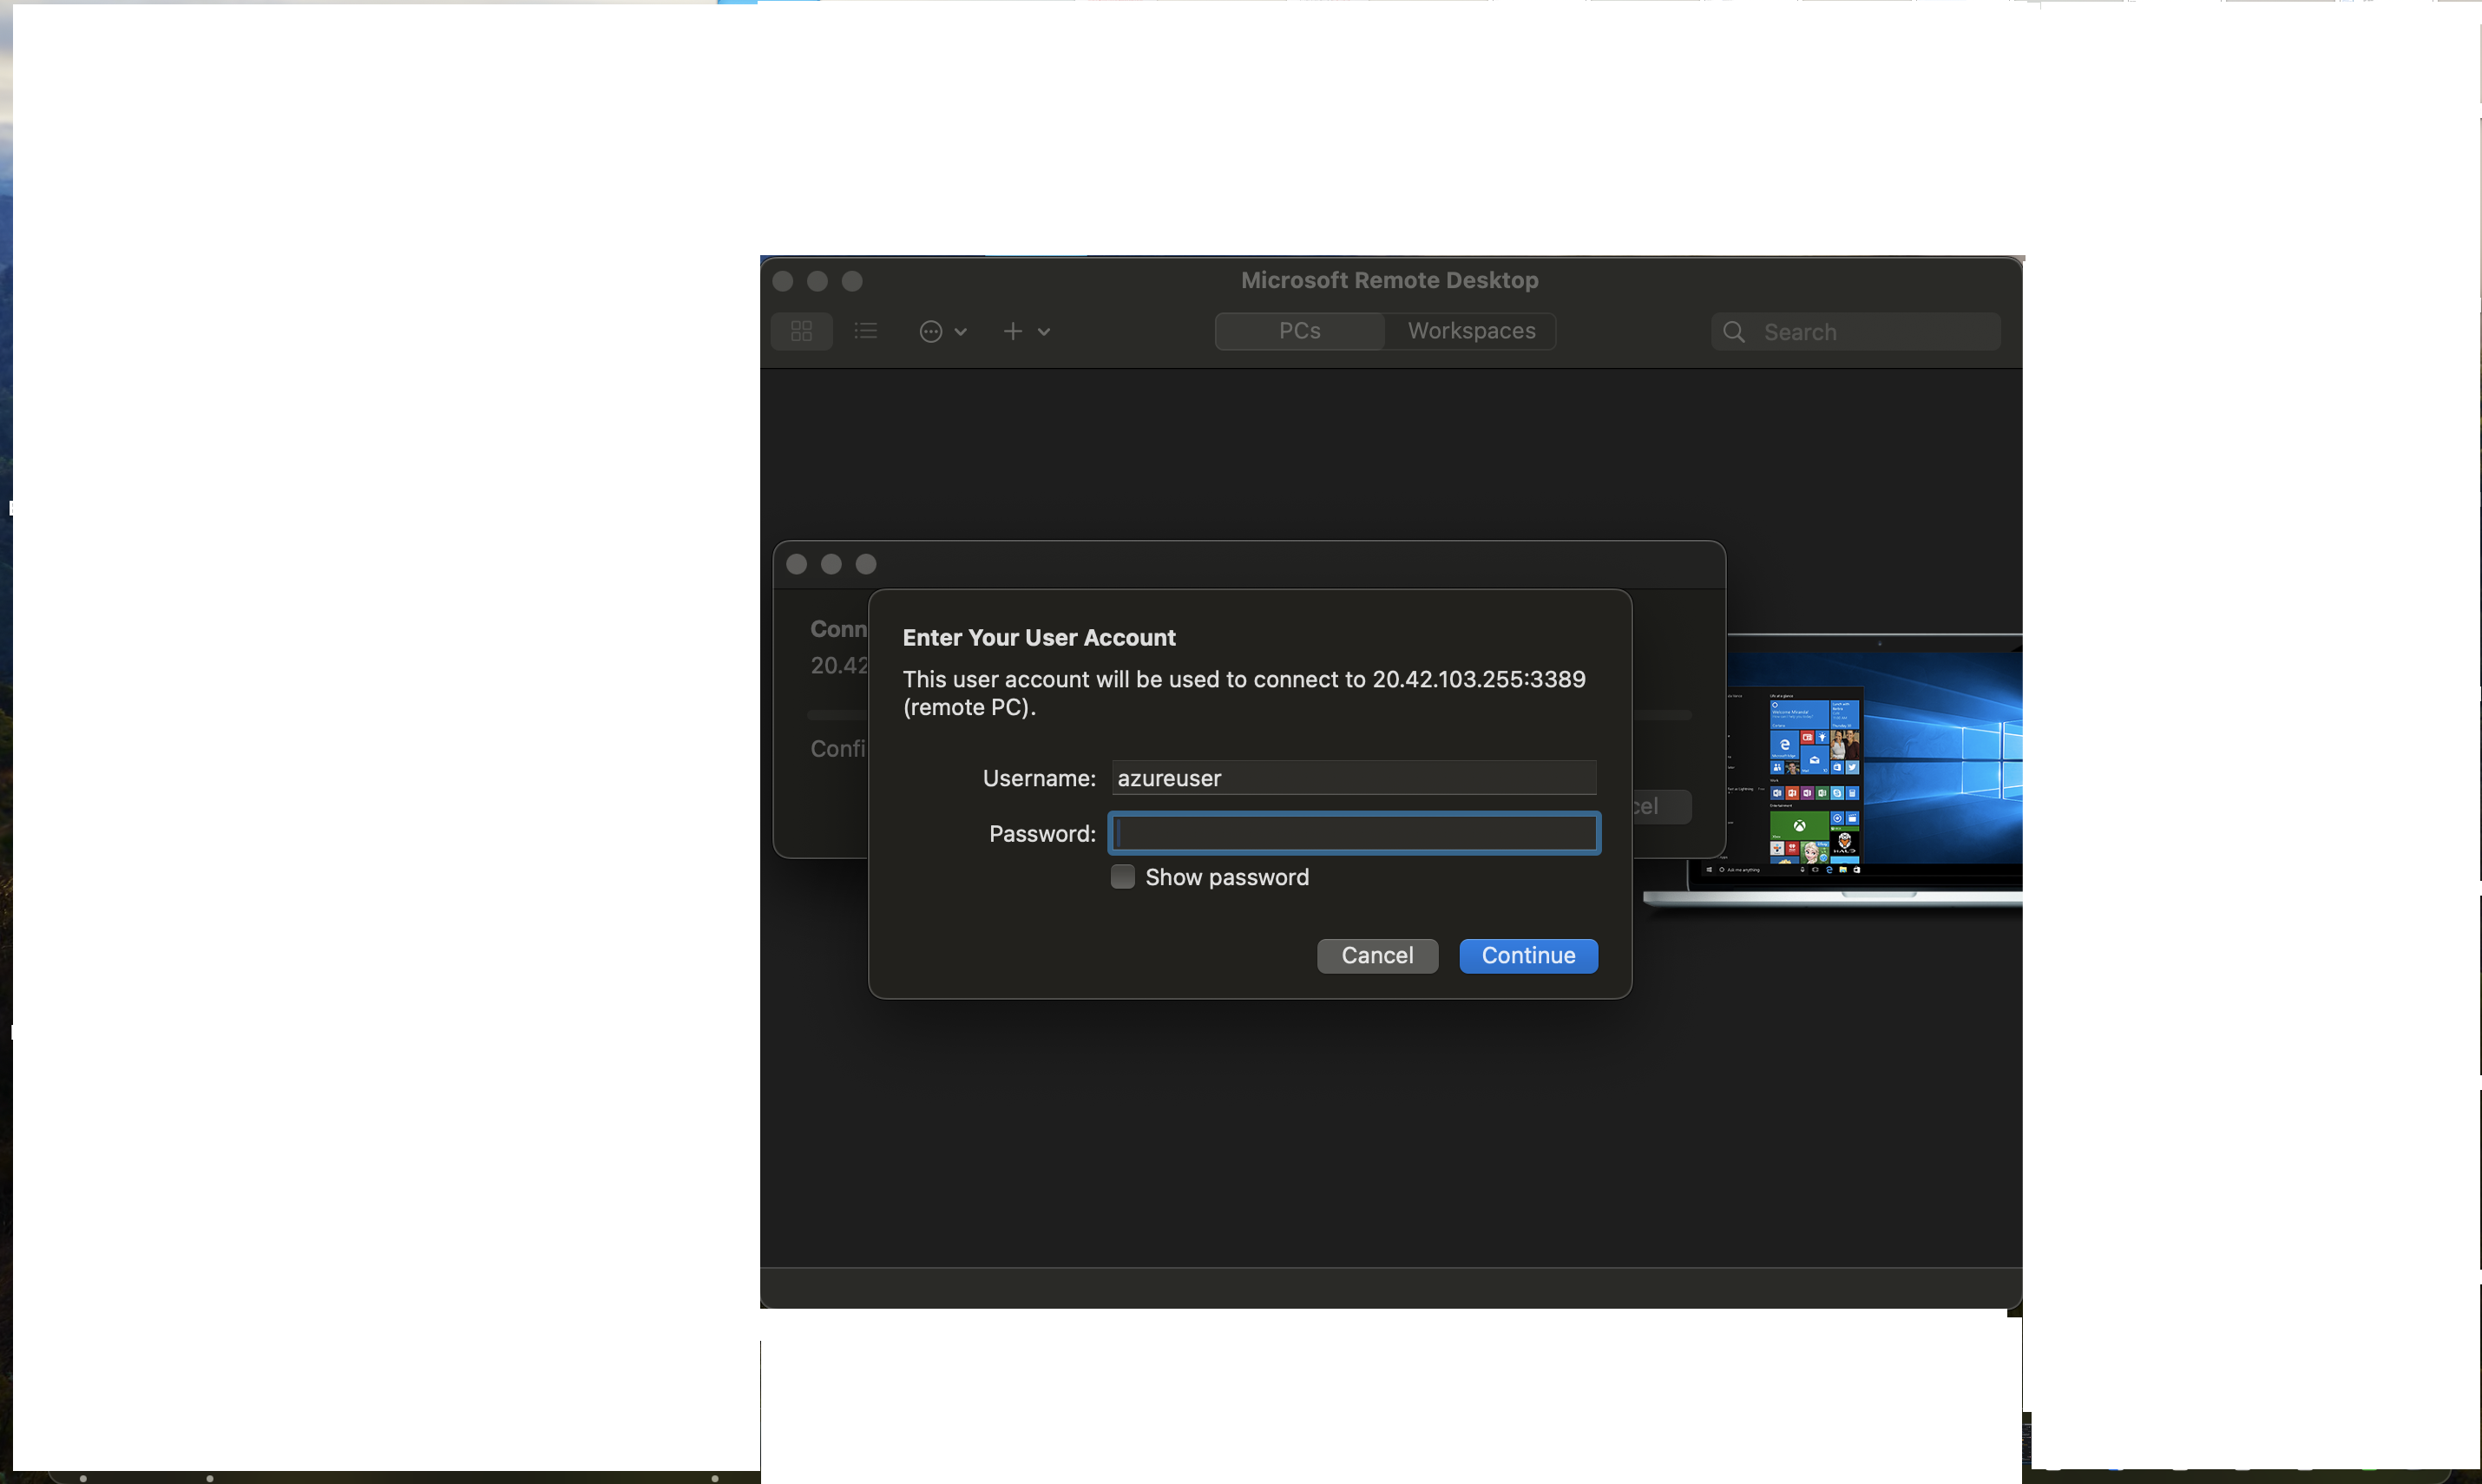Viewport: 2482px width, 1484px height.
Task: Expand the chevron beside the ellipsis icon
Action: 961,332
